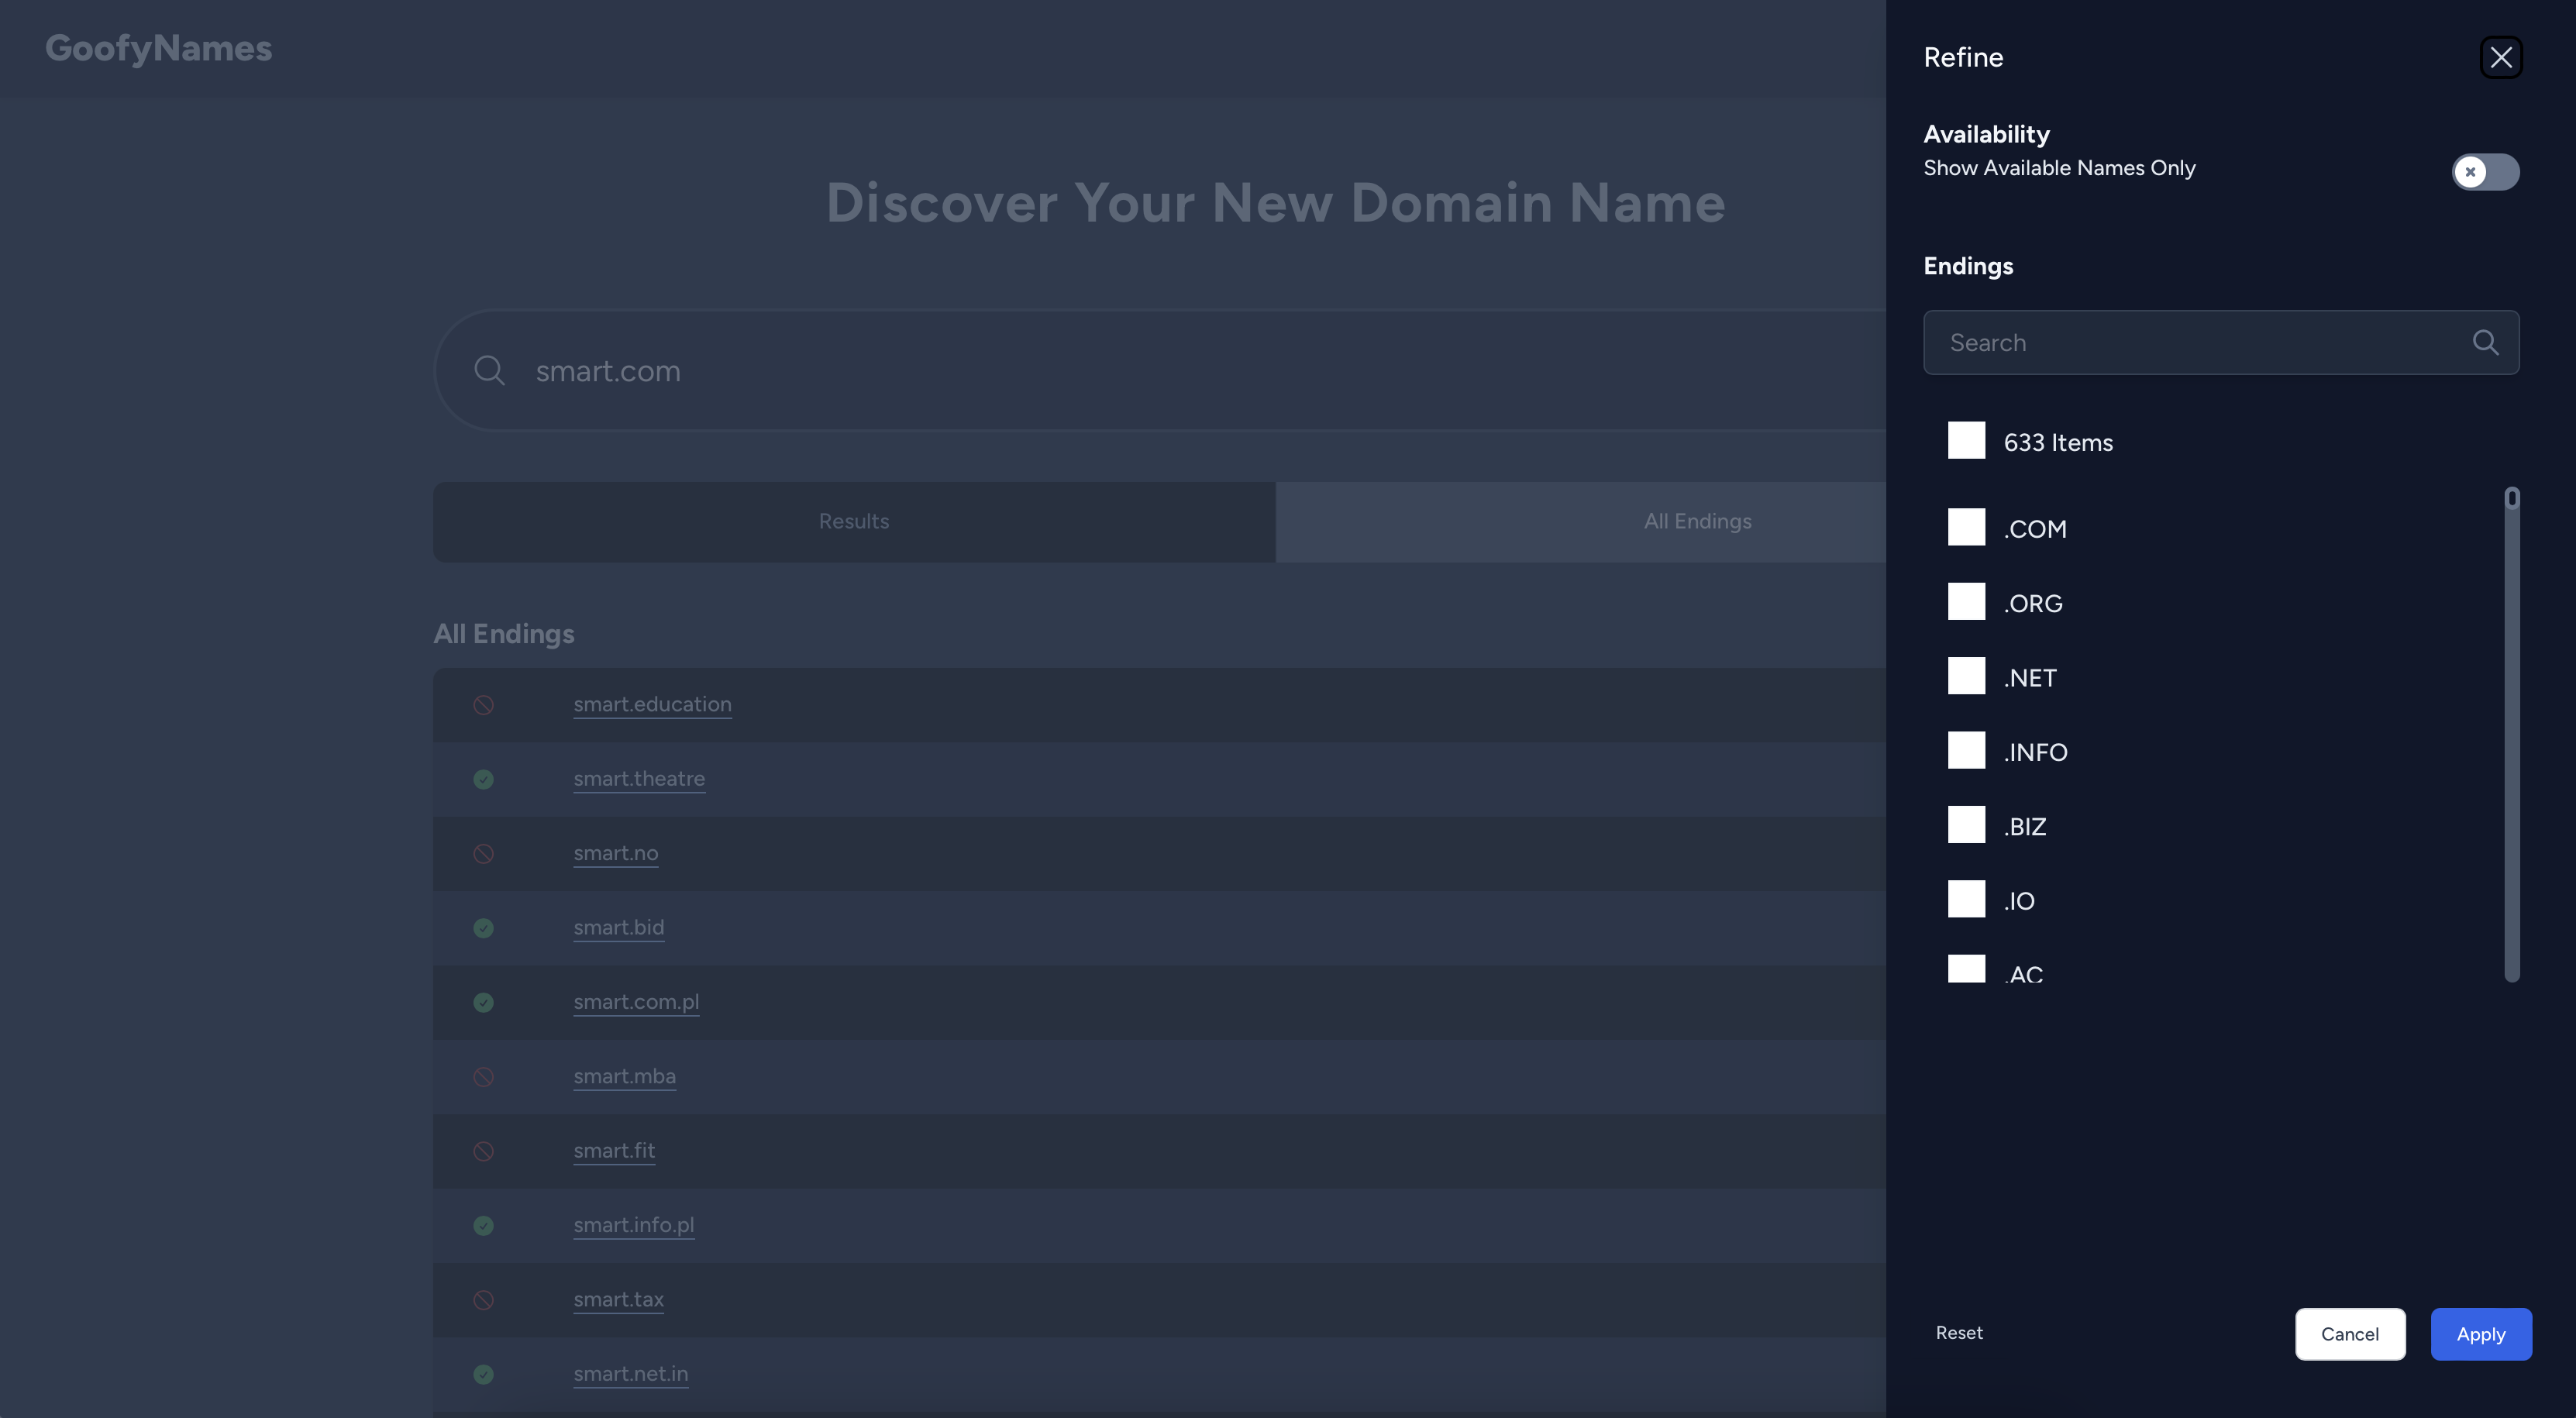Click the magnifier icon in Endings search
The width and height of the screenshot is (2576, 1418).
pos(2485,342)
